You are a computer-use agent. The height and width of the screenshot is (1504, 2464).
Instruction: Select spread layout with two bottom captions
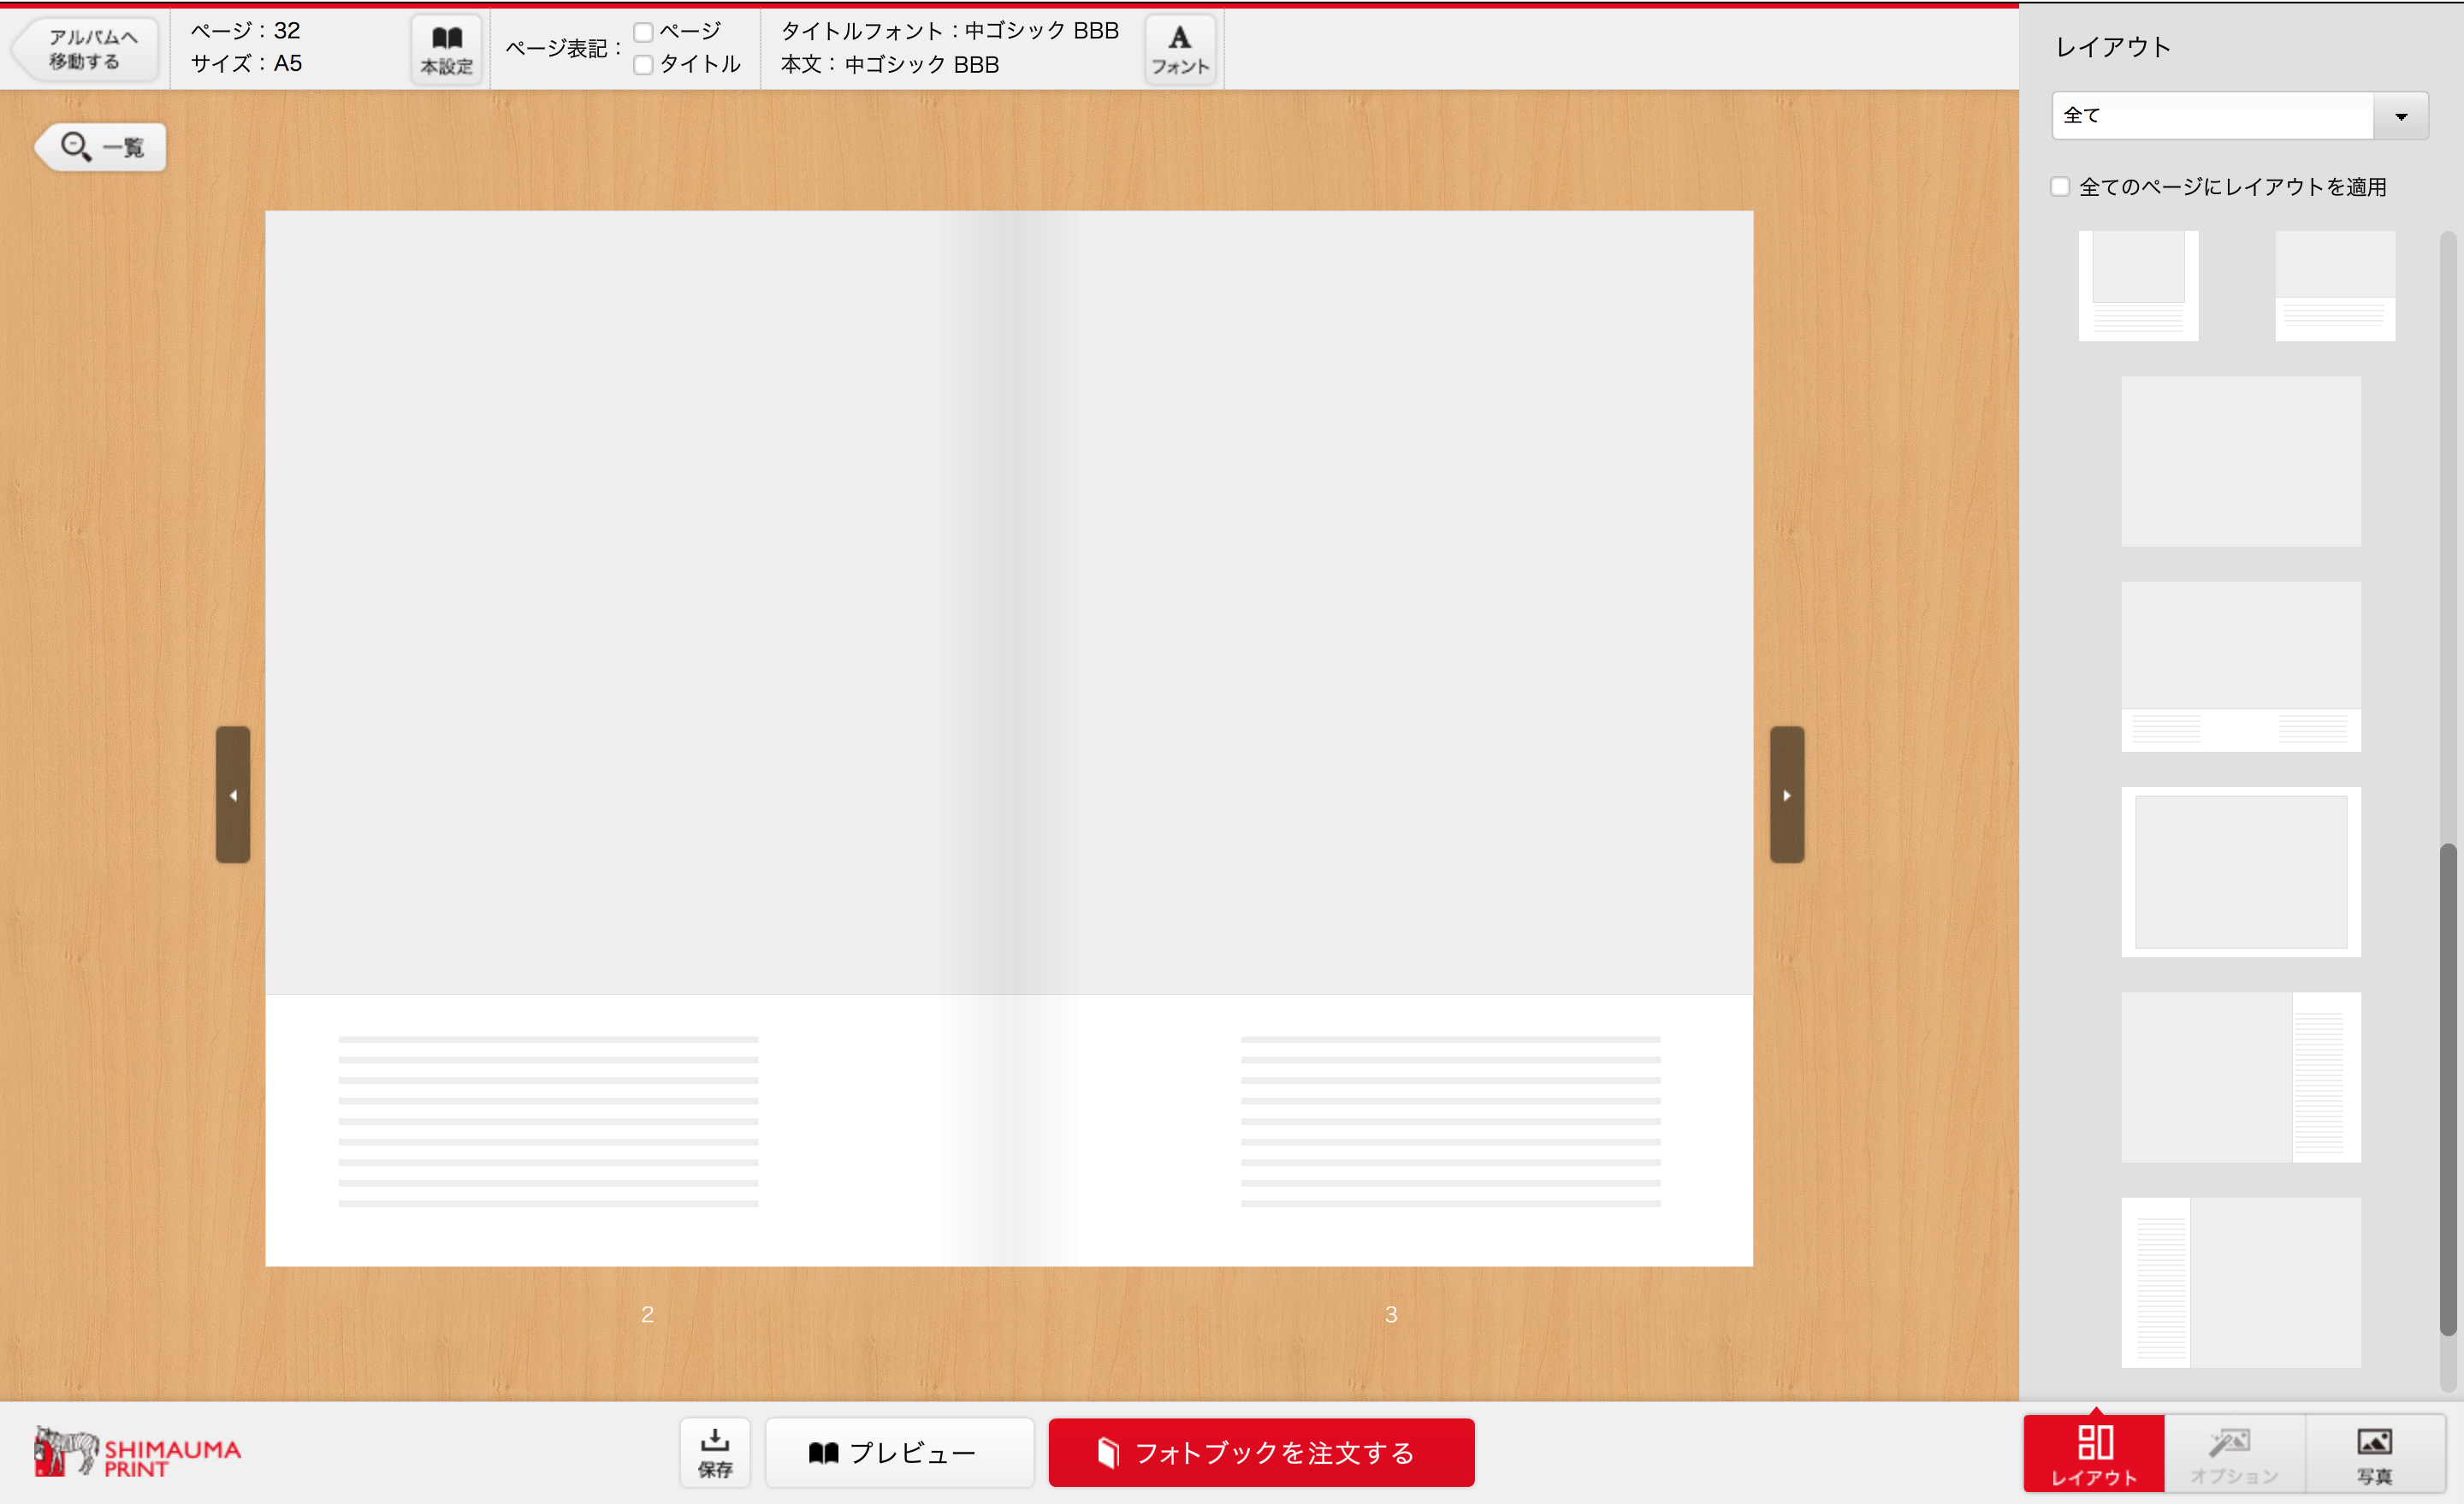tap(2241, 667)
